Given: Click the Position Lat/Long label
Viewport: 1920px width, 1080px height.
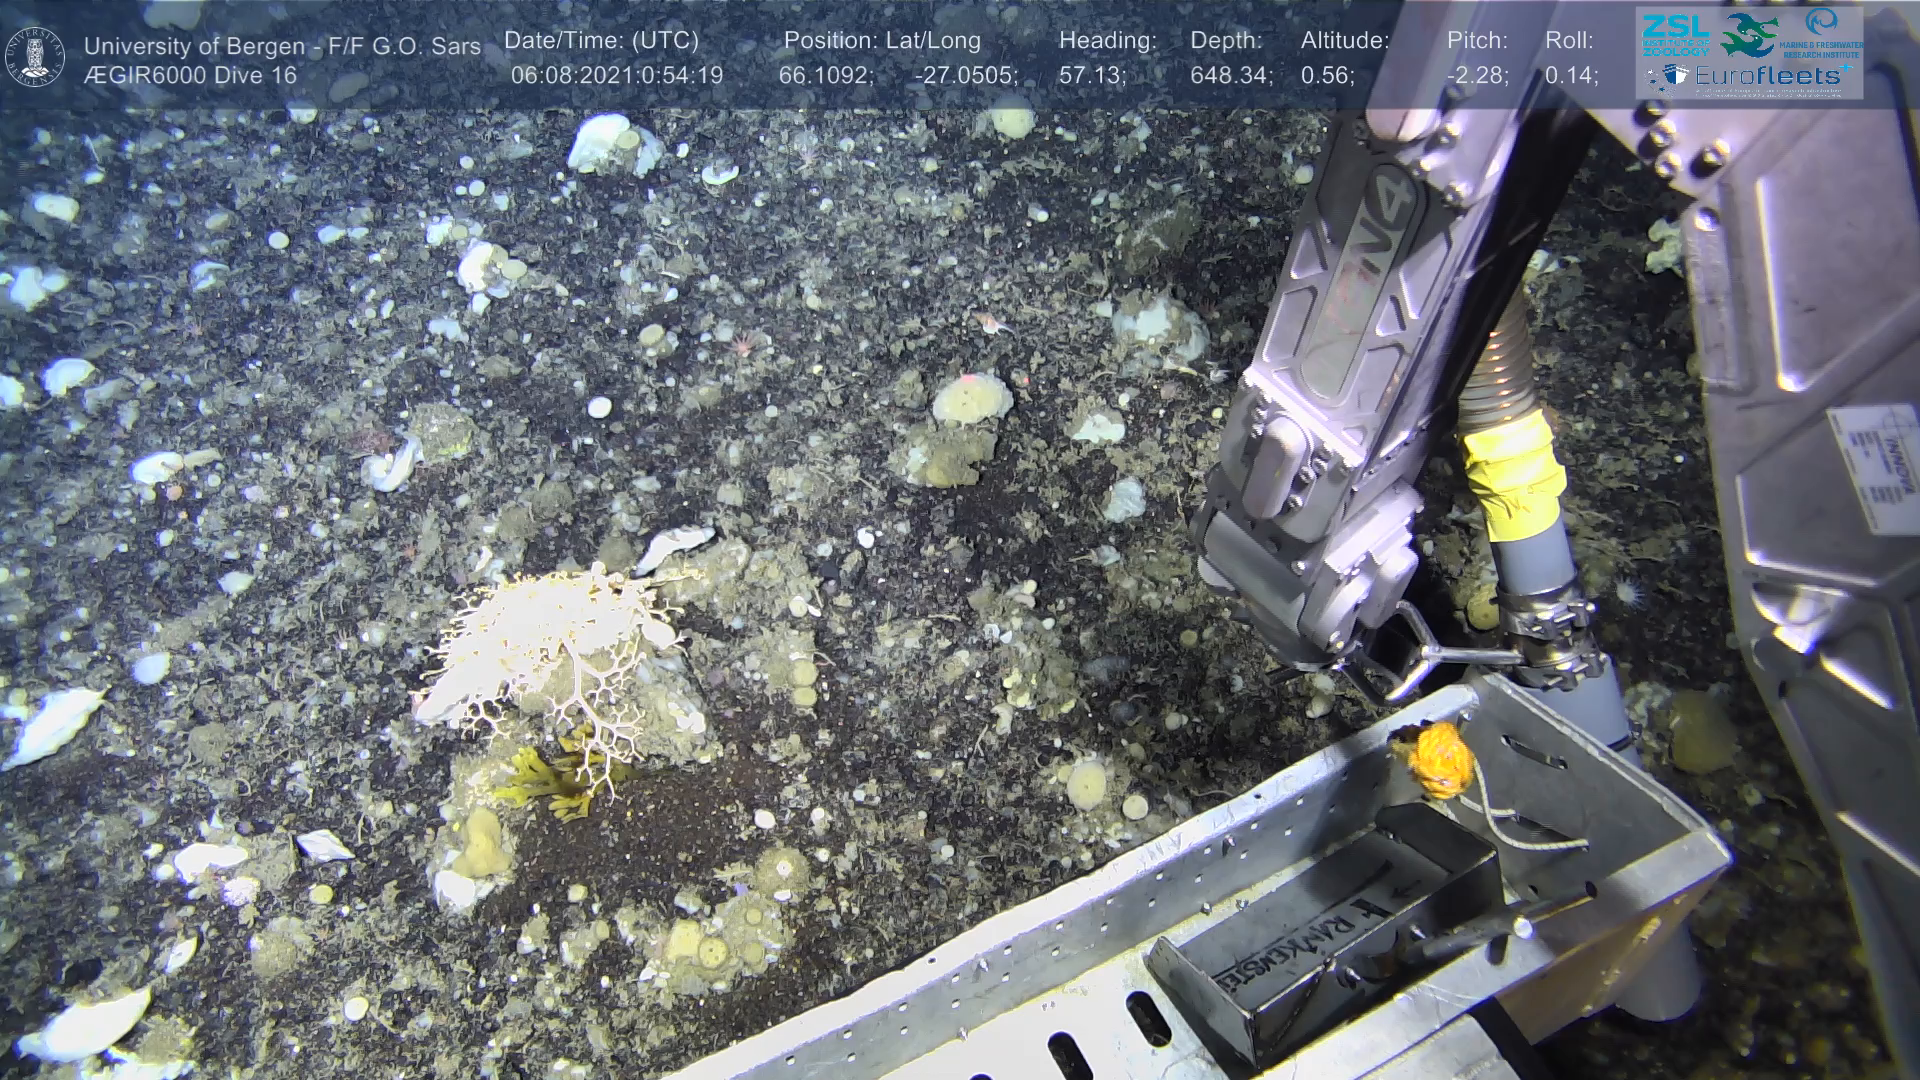Looking at the screenshot, I should [882, 41].
